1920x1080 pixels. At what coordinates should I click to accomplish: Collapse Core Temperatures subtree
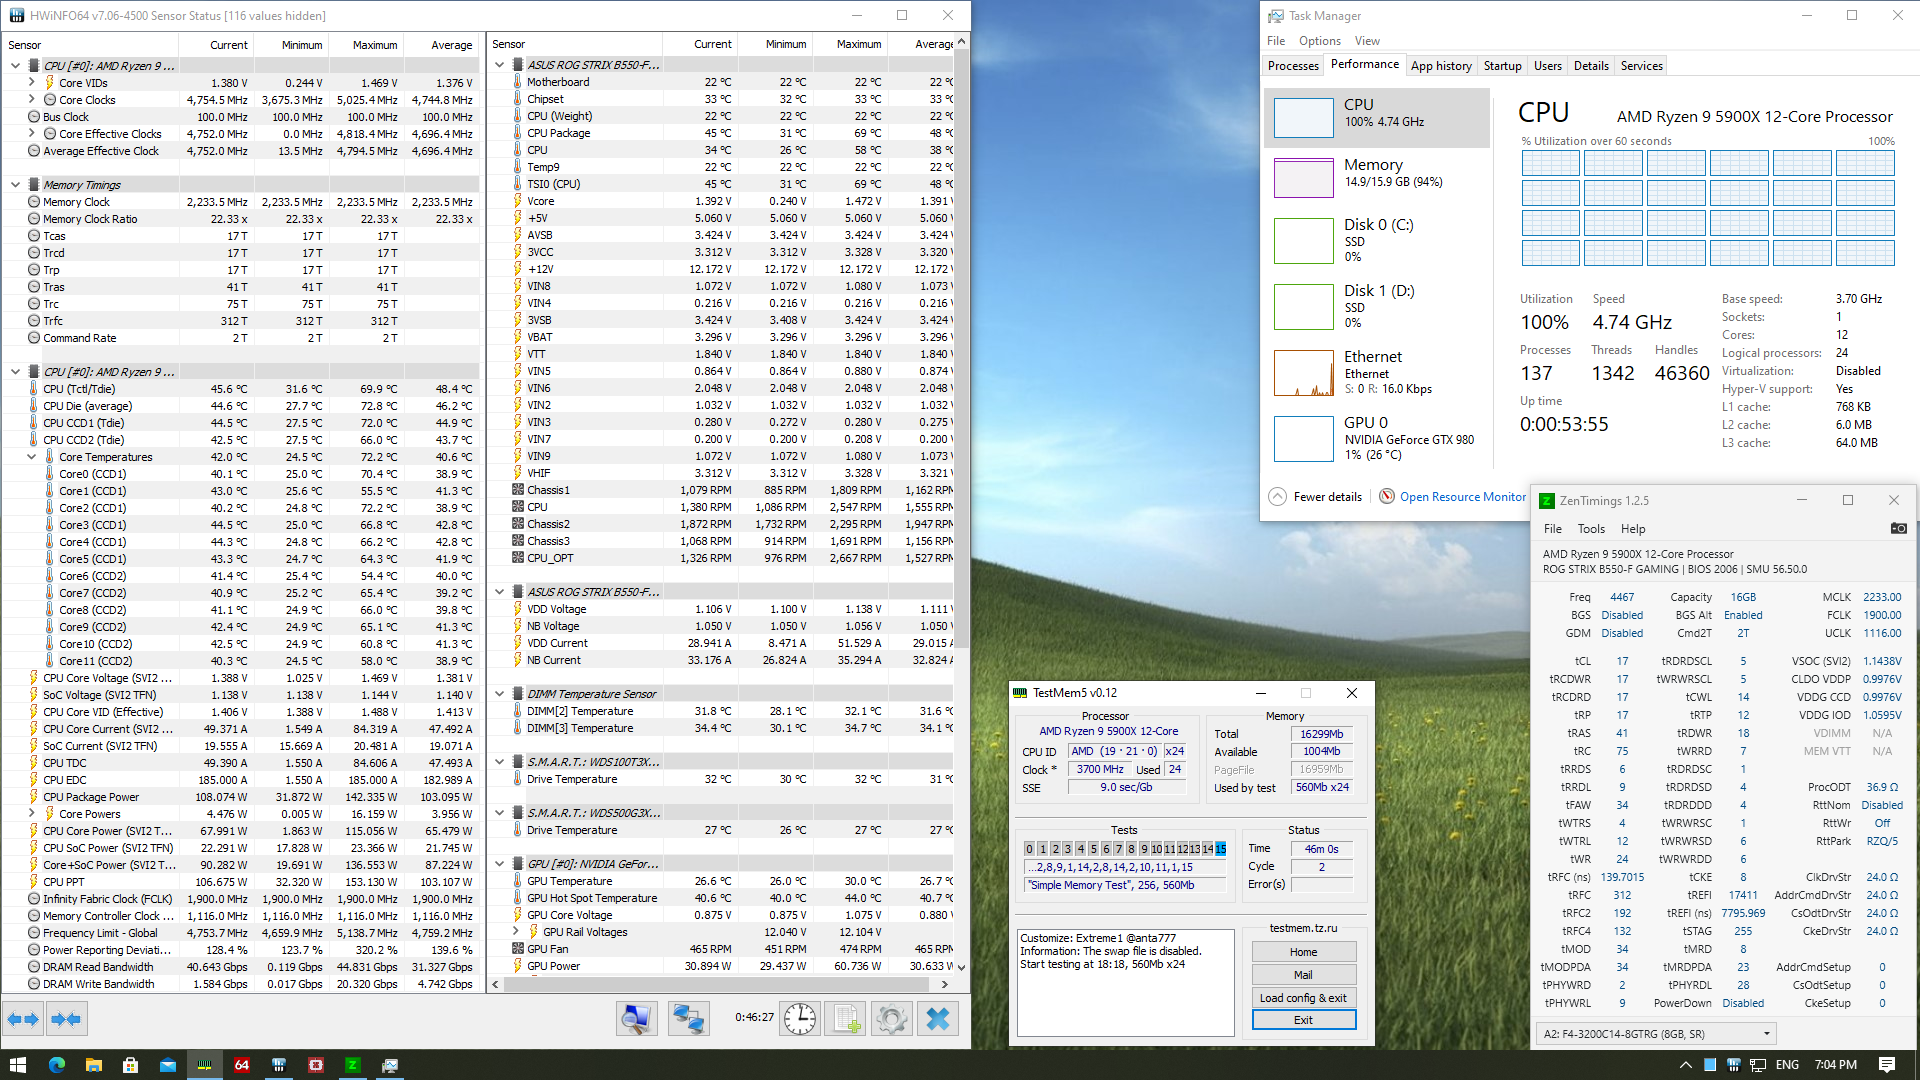point(32,457)
